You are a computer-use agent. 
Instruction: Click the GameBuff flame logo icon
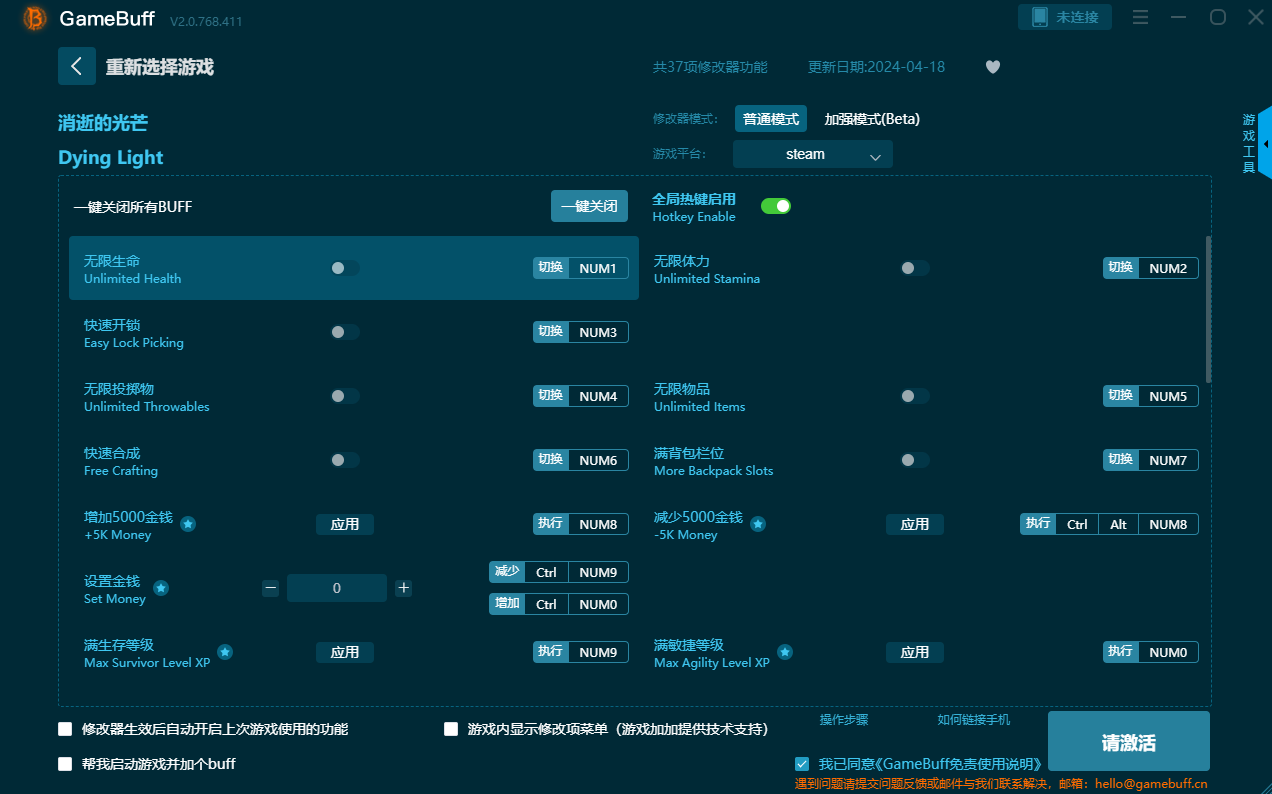click(35, 18)
